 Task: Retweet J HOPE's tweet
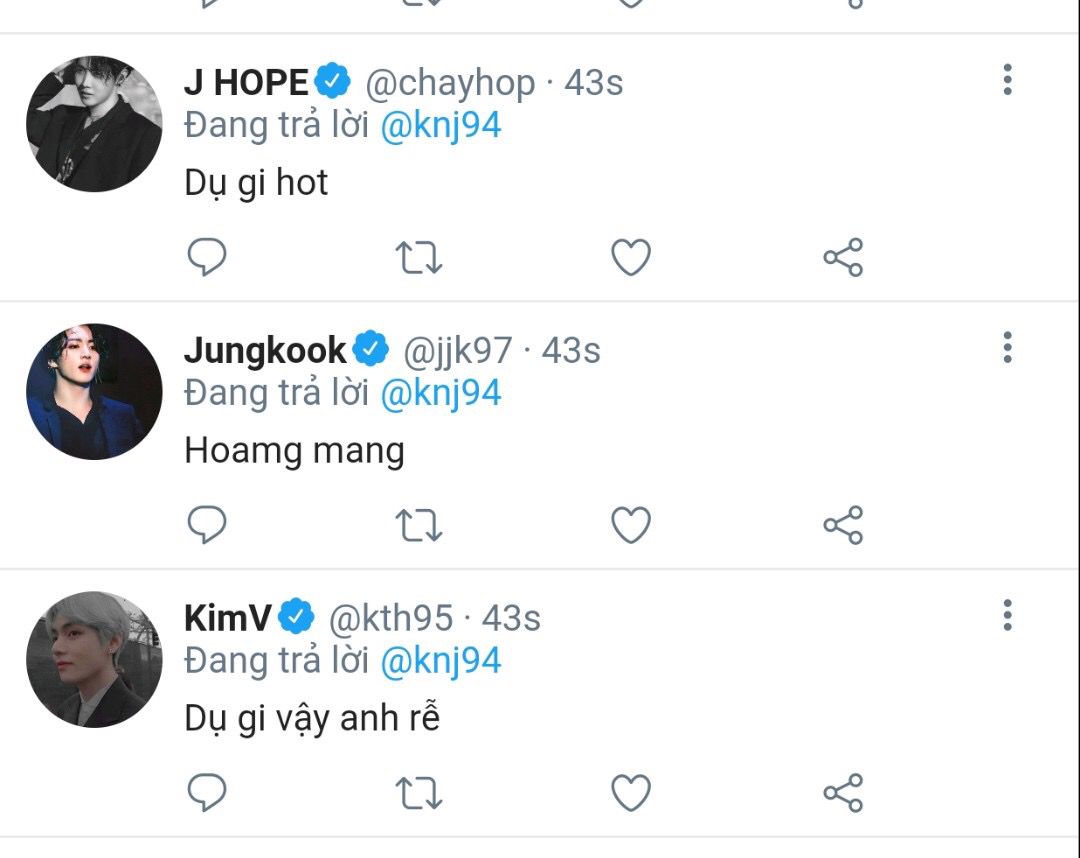tap(419, 258)
